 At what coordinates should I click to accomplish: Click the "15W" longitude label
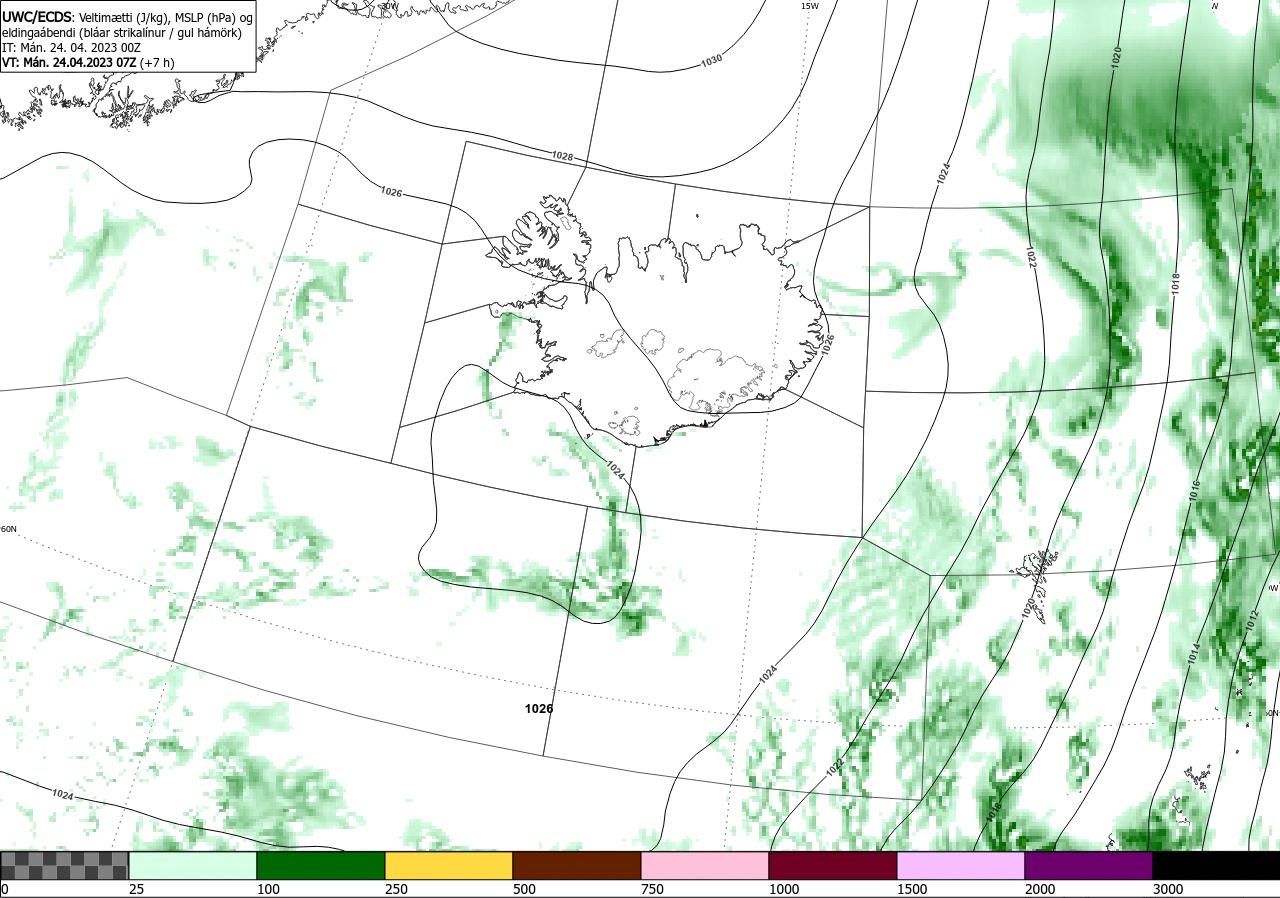point(809,6)
